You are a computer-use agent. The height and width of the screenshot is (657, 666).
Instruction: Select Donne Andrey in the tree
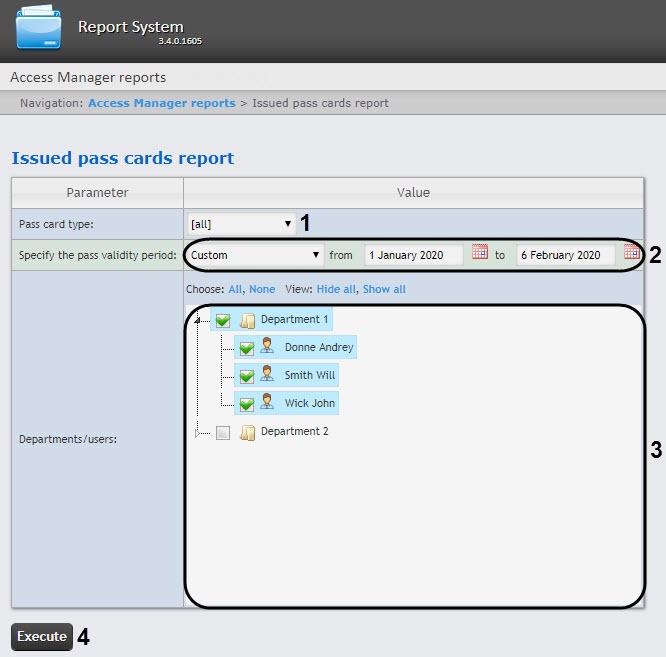(319, 347)
